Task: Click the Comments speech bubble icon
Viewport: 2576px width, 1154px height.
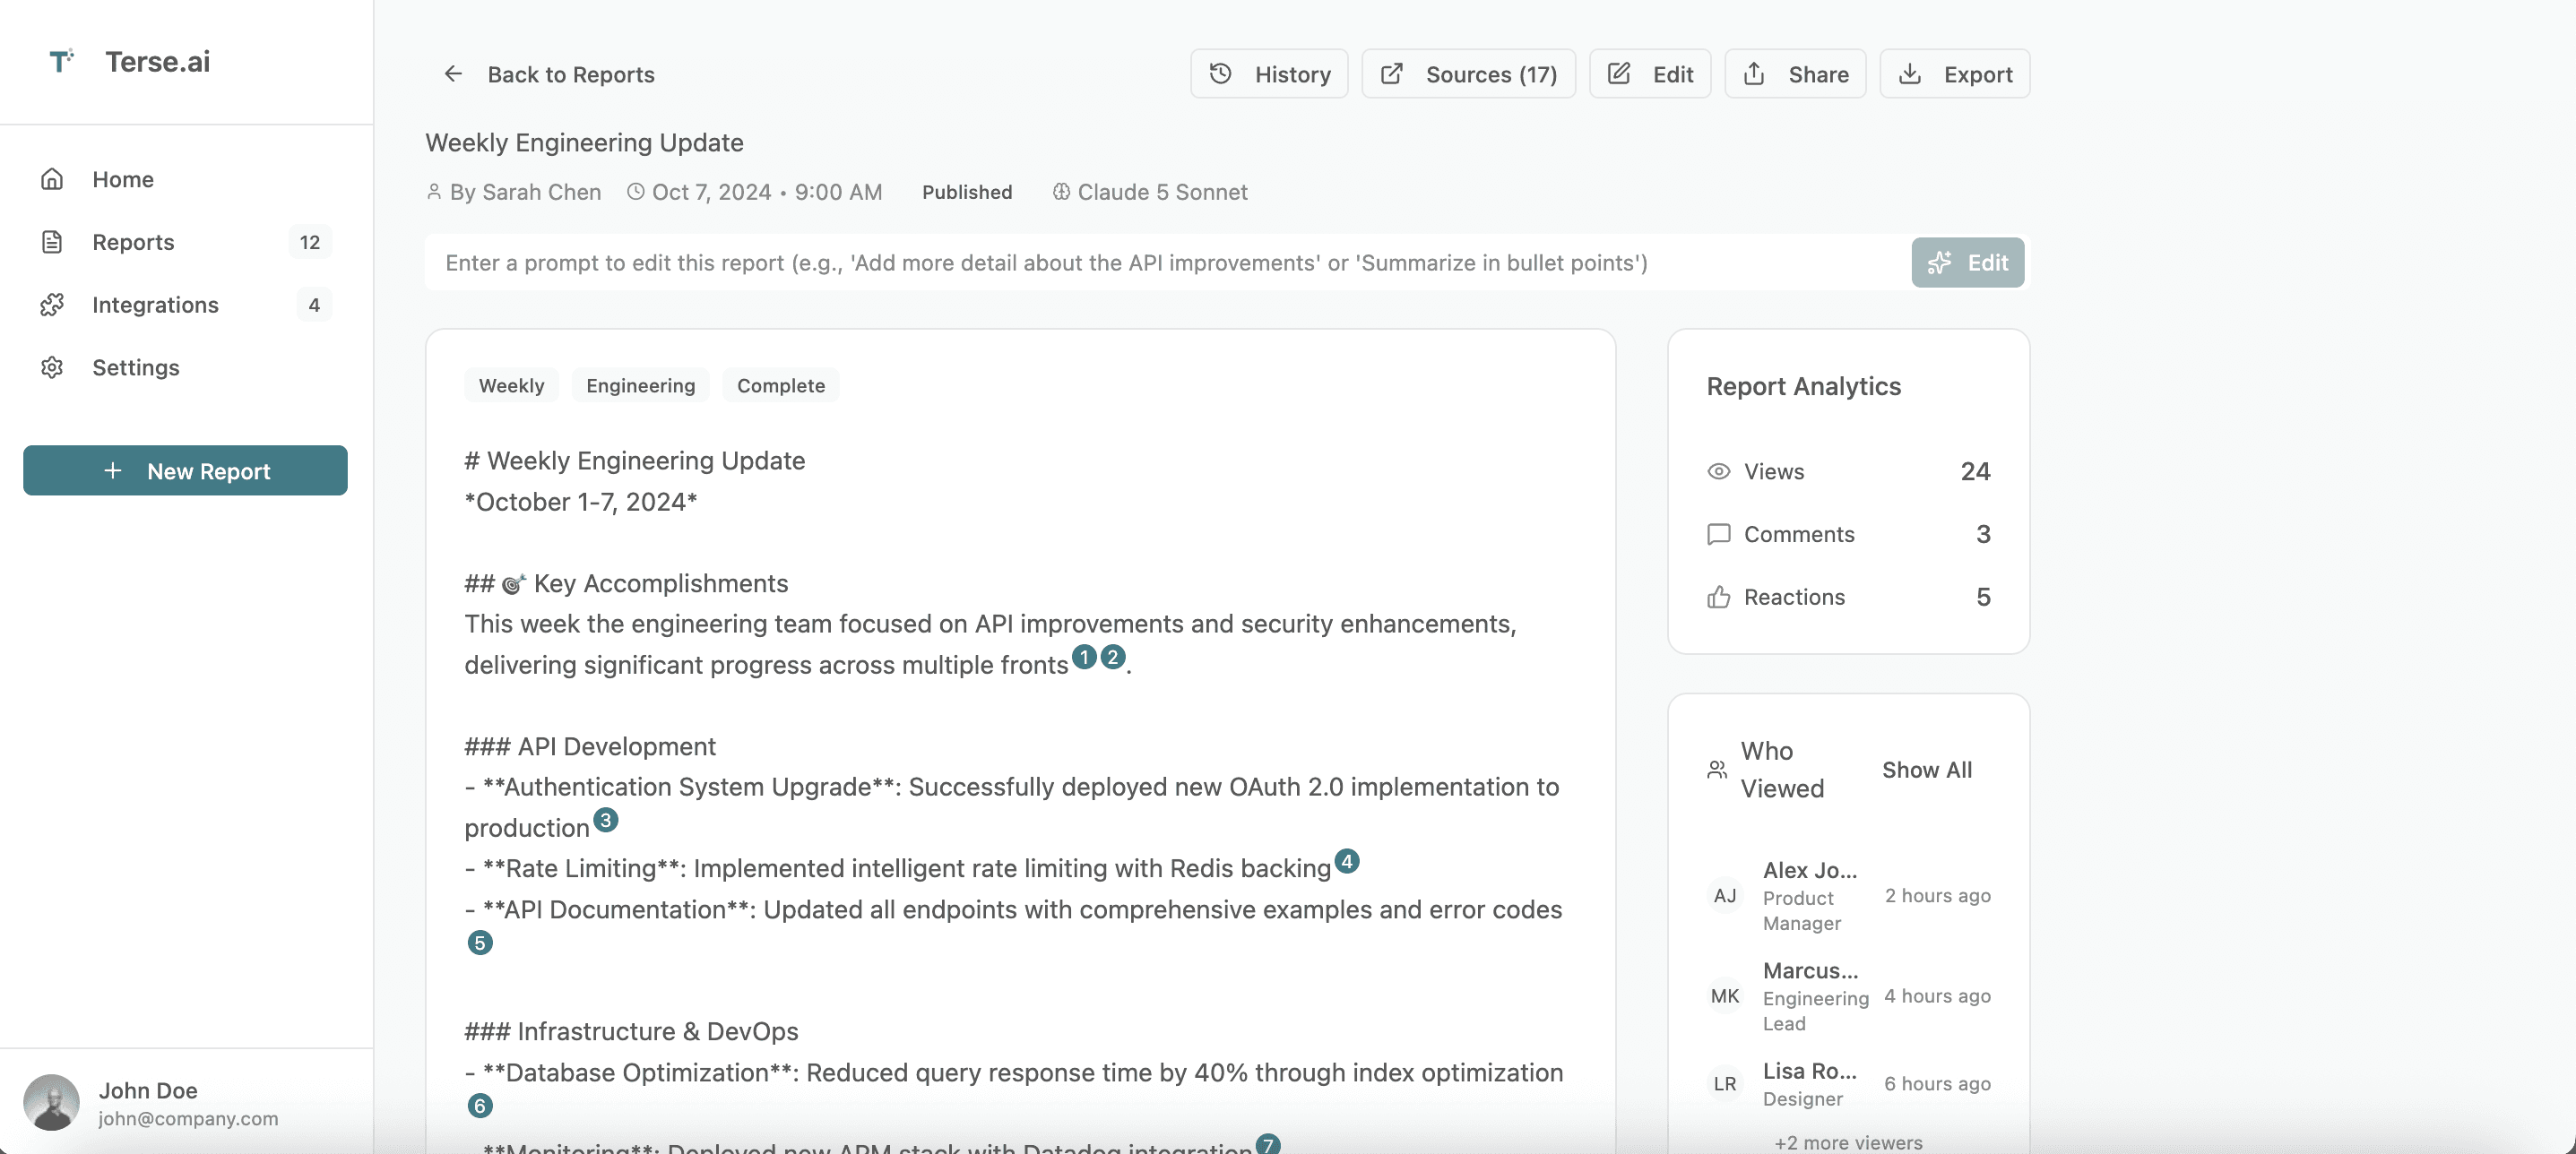Action: point(1718,534)
